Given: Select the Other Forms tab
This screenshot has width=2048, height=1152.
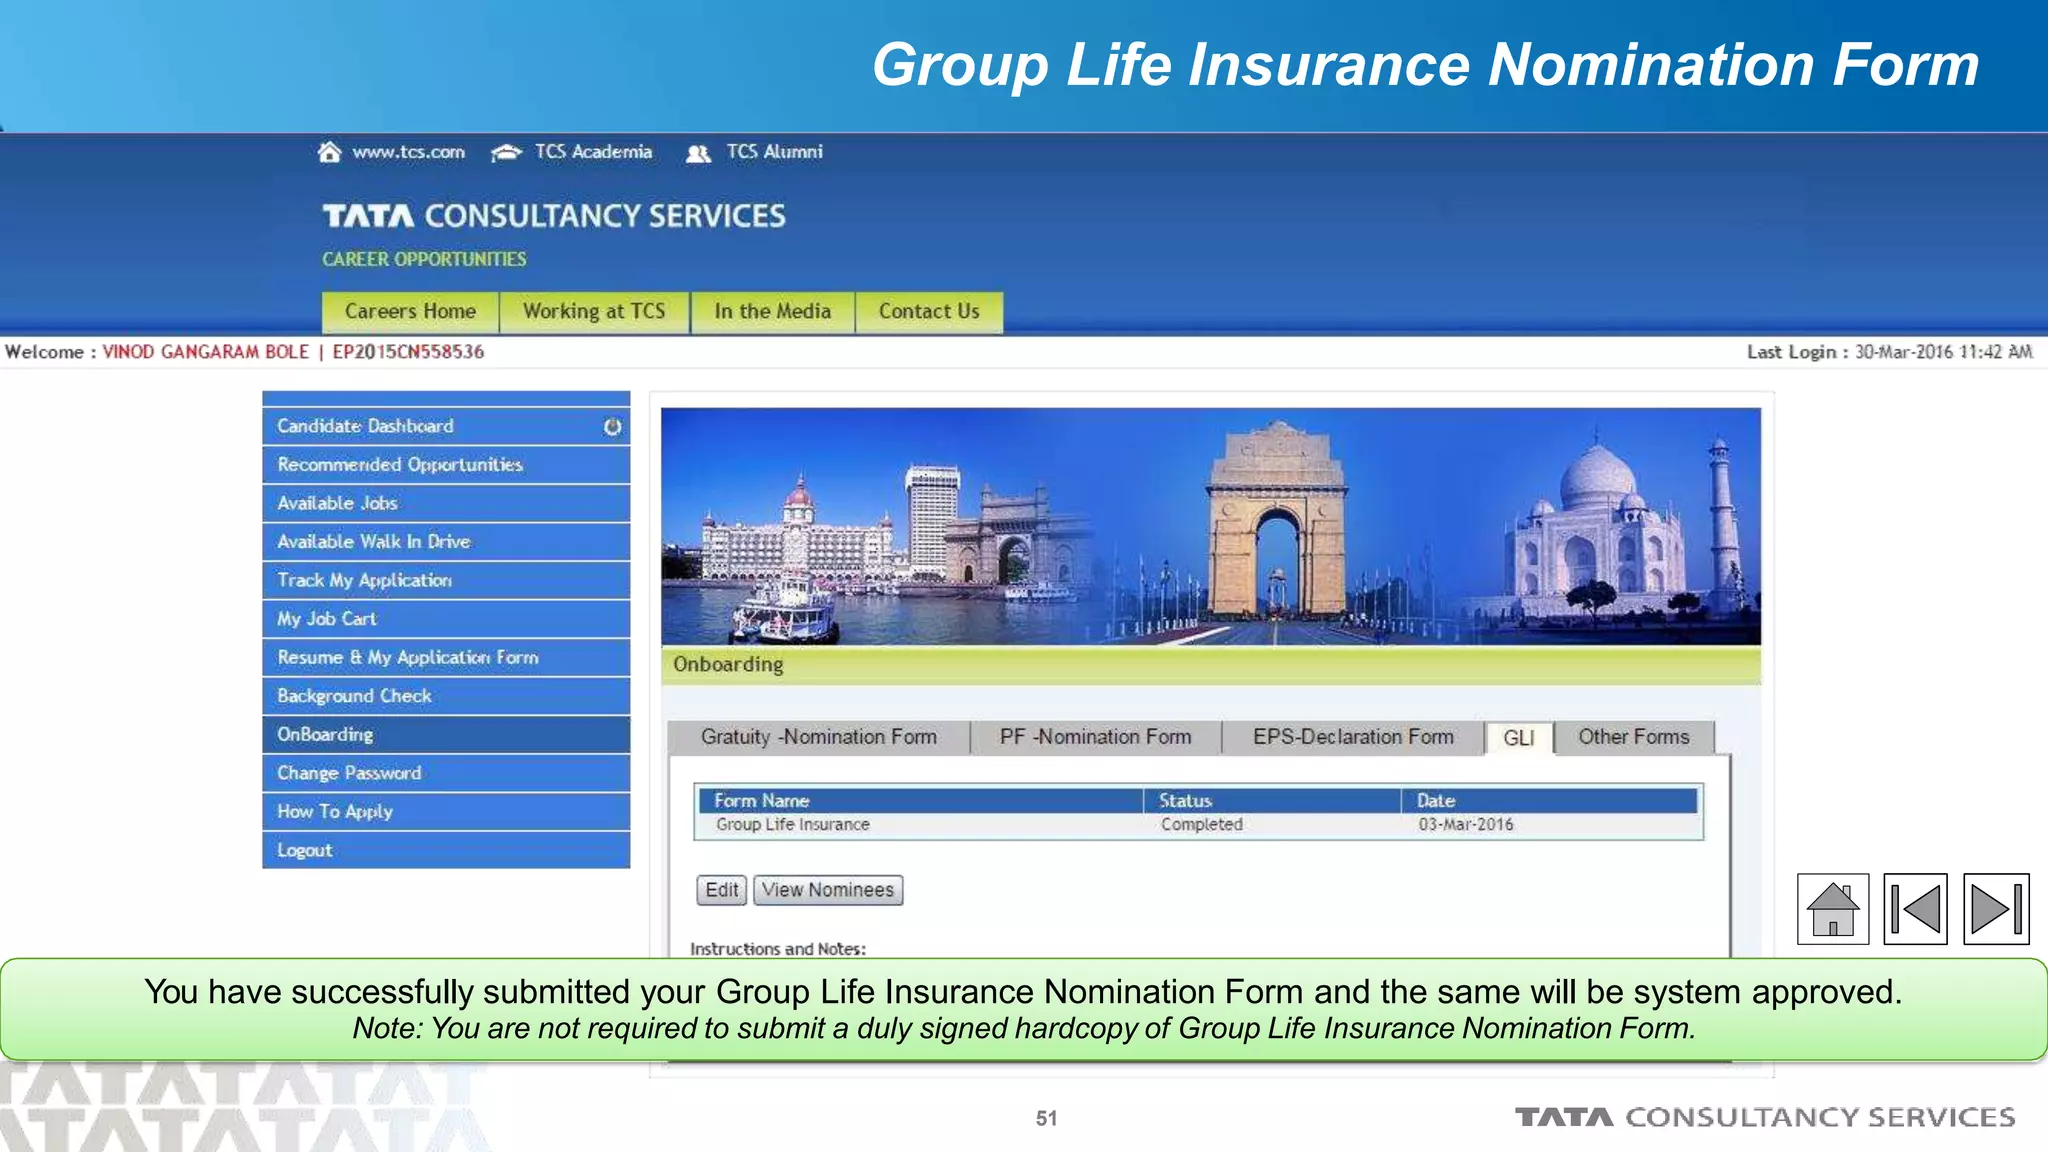Looking at the screenshot, I should 1633,737.
